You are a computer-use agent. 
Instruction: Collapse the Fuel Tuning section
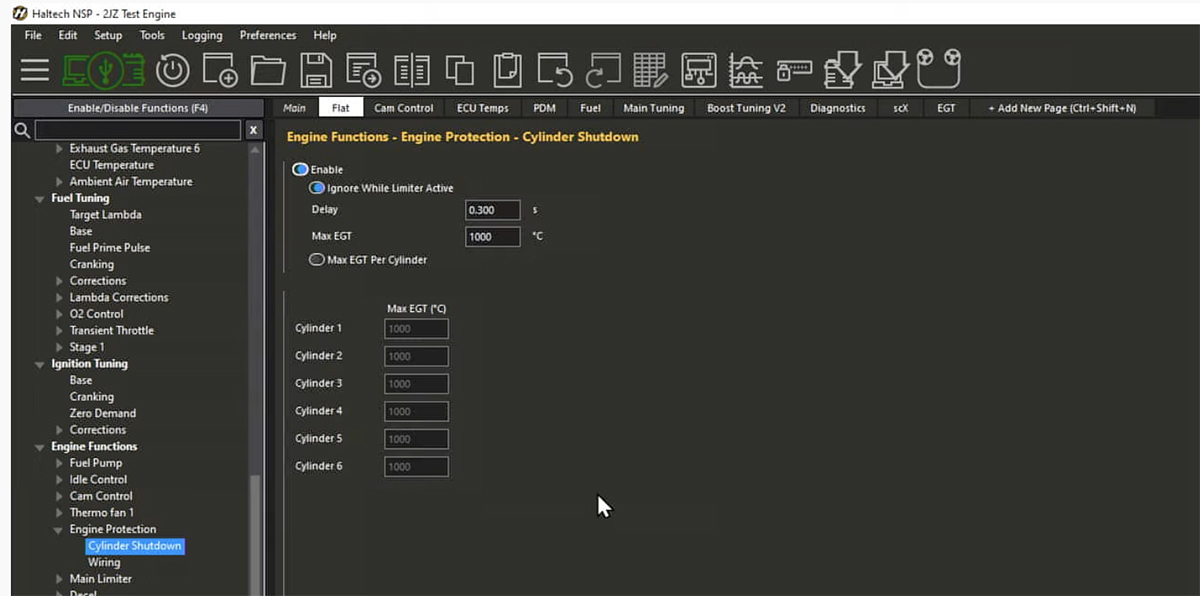pyautogui.click(x=41, y=198)
